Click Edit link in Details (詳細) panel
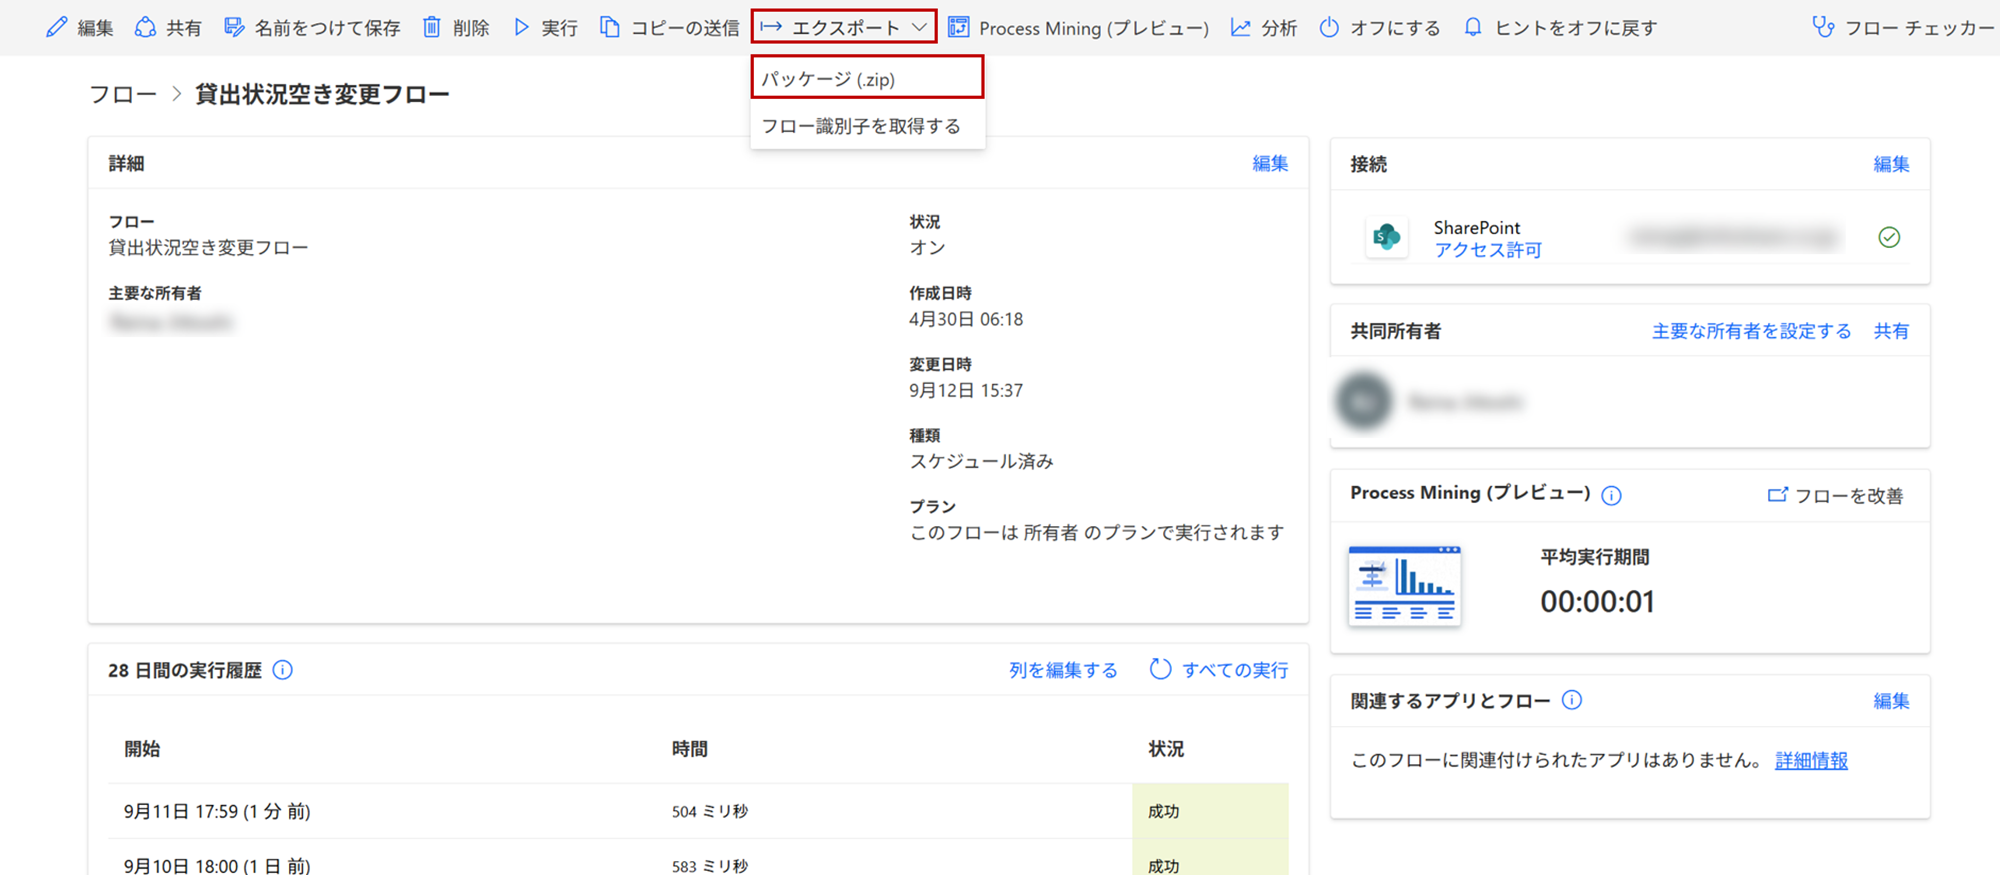 point(1269,163)
